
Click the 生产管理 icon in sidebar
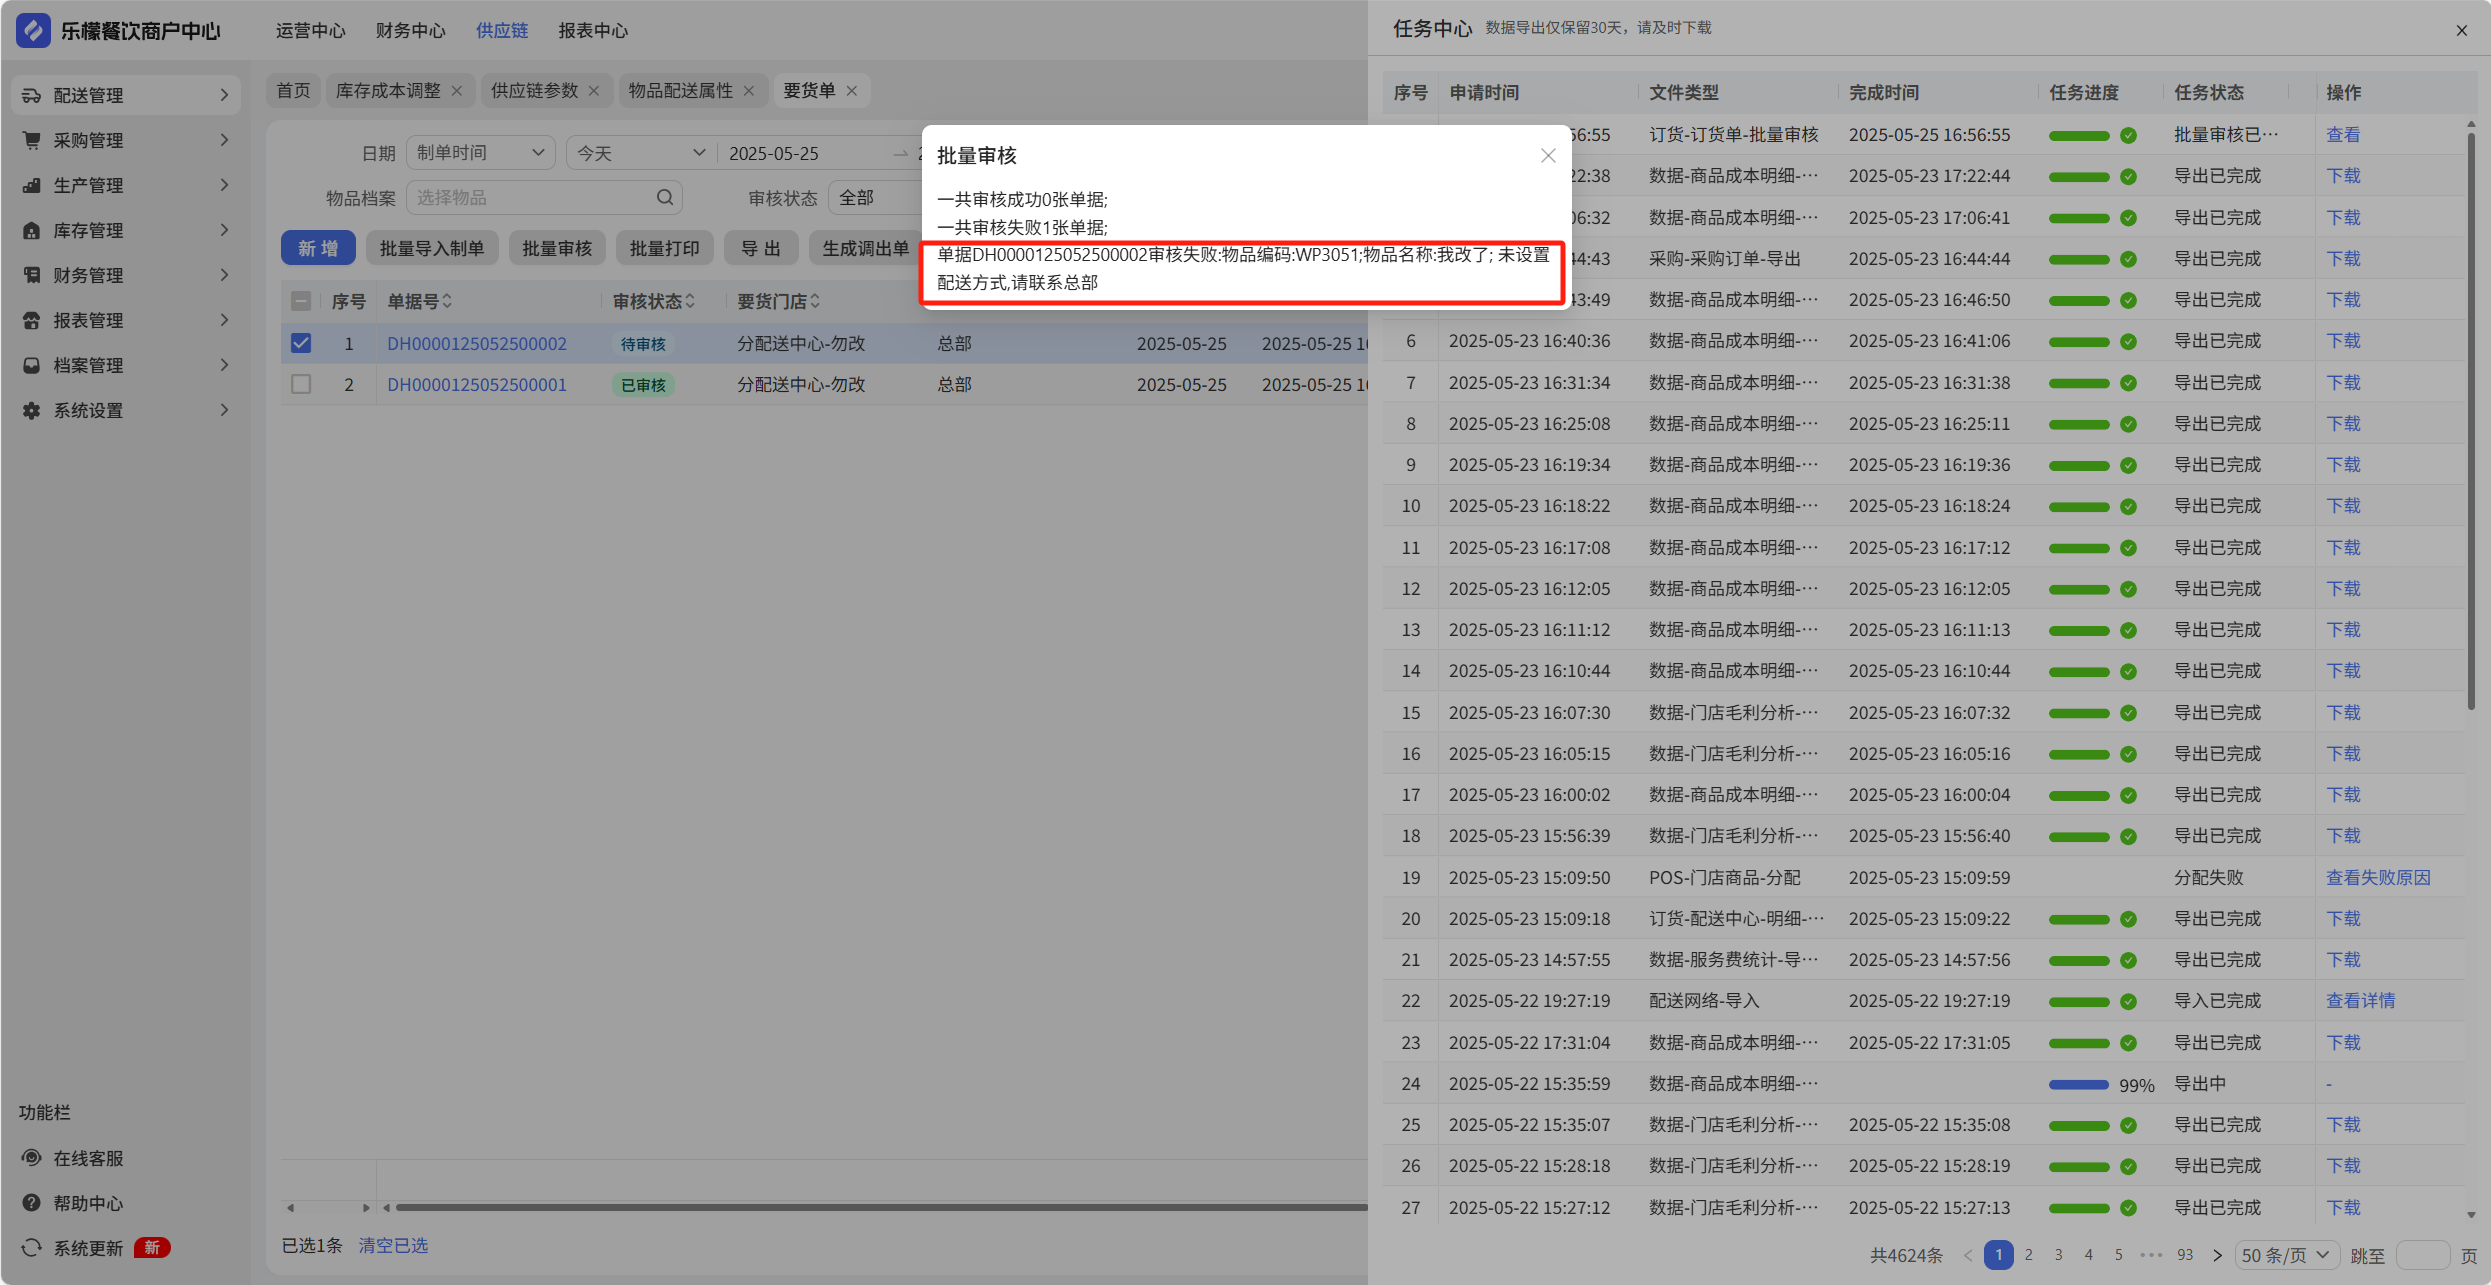(x=32, y=185)
